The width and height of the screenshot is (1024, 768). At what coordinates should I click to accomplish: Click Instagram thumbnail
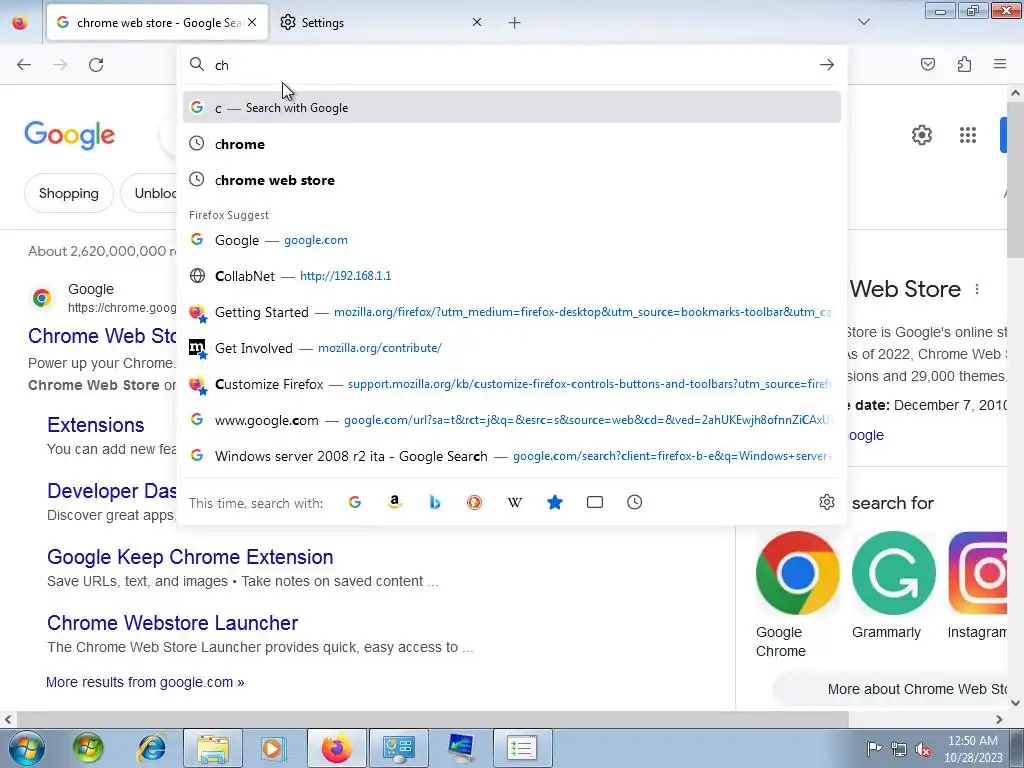[x=978, y=573]
